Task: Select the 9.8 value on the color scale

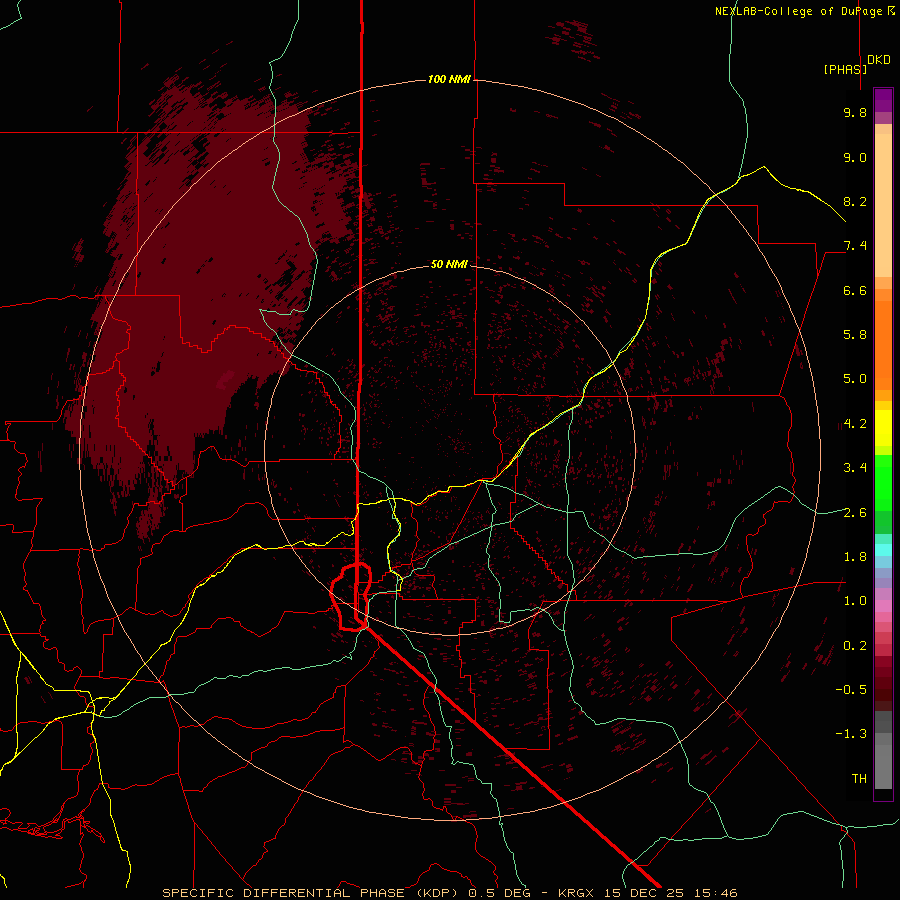Action: coord(855,112)
